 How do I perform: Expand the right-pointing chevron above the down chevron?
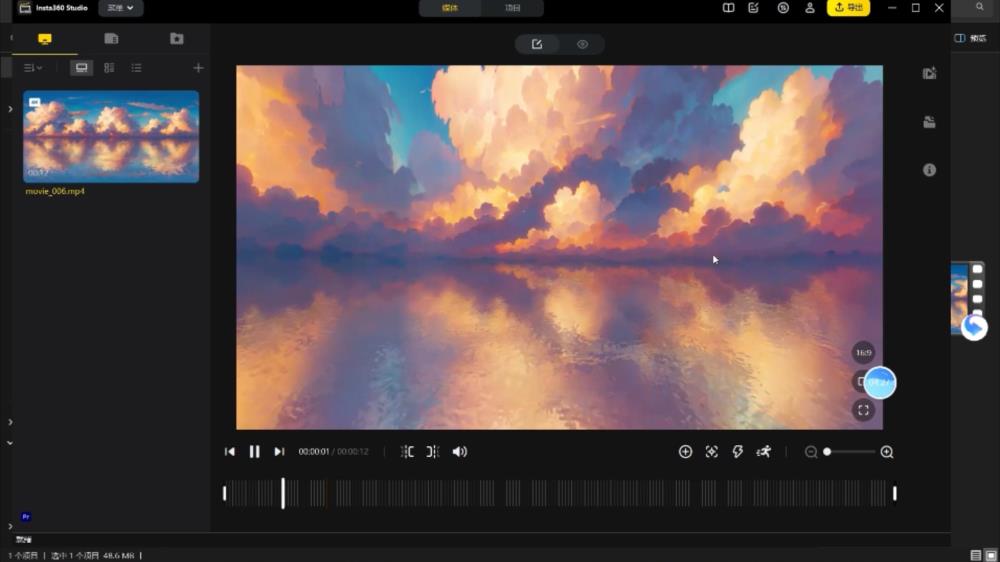pos(10,422)
